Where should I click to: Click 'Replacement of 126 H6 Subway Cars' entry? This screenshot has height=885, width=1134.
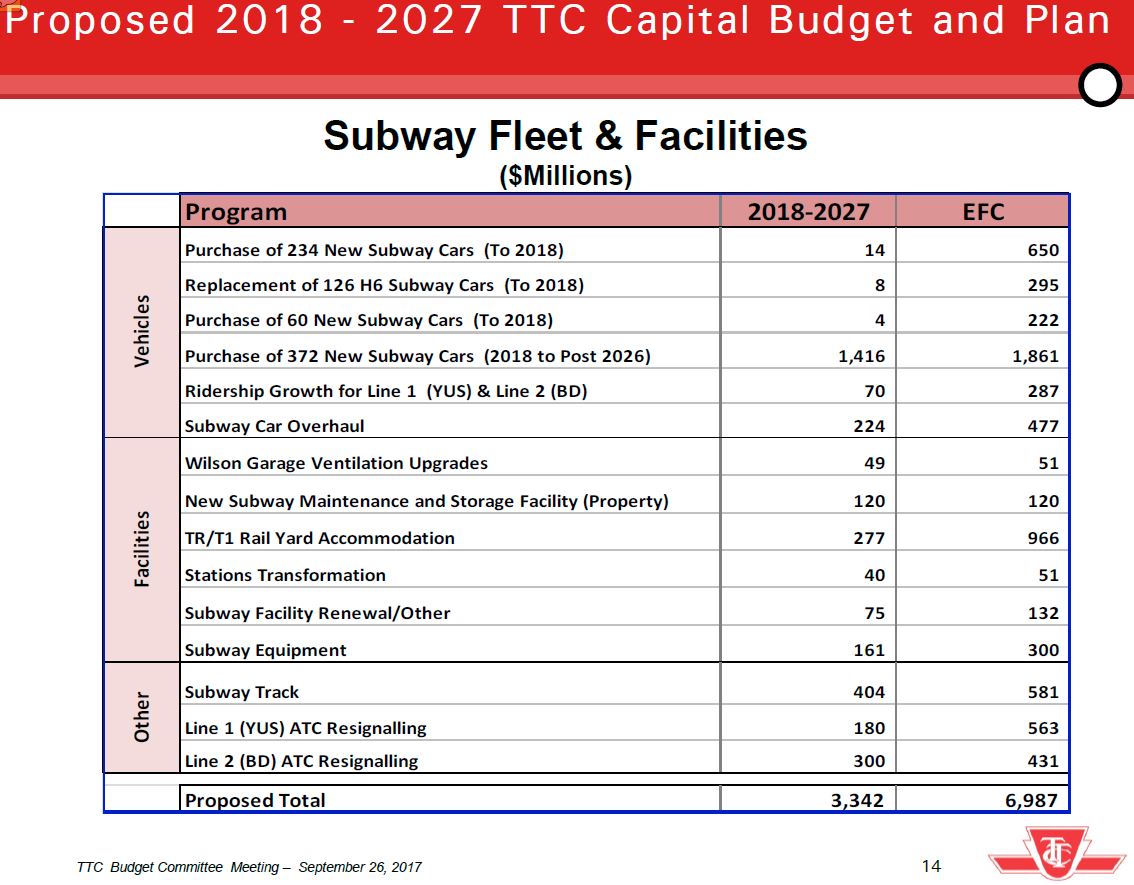384,285
